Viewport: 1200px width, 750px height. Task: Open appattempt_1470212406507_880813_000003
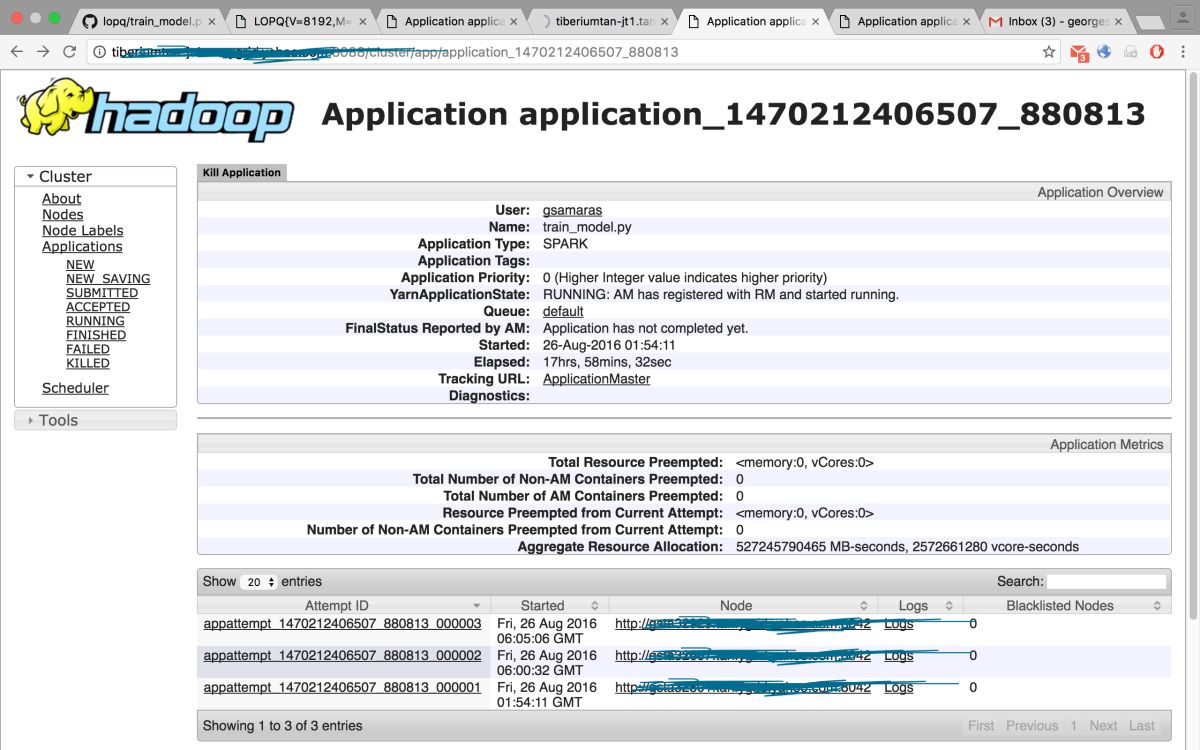point(342,623)
